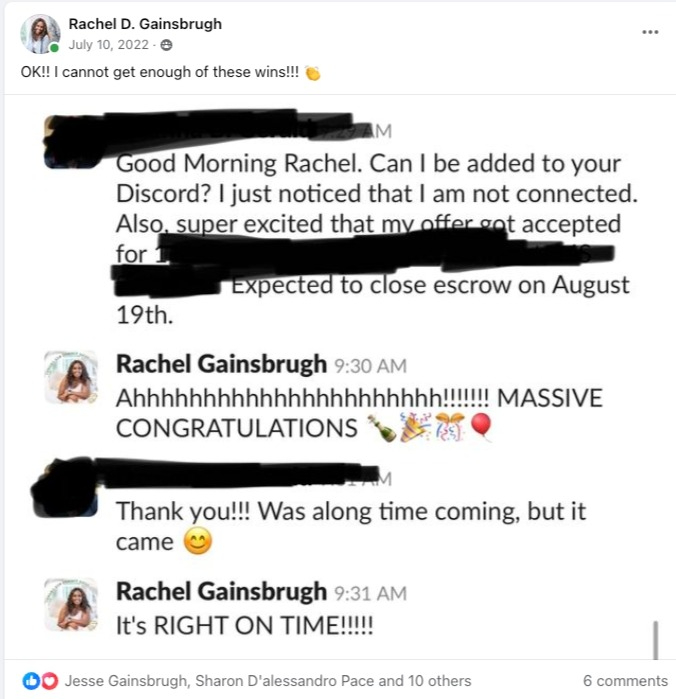Screen dimensions: 676x699
Task: Click the champagne bottle emoji
Action: click(x=381, y=428)
